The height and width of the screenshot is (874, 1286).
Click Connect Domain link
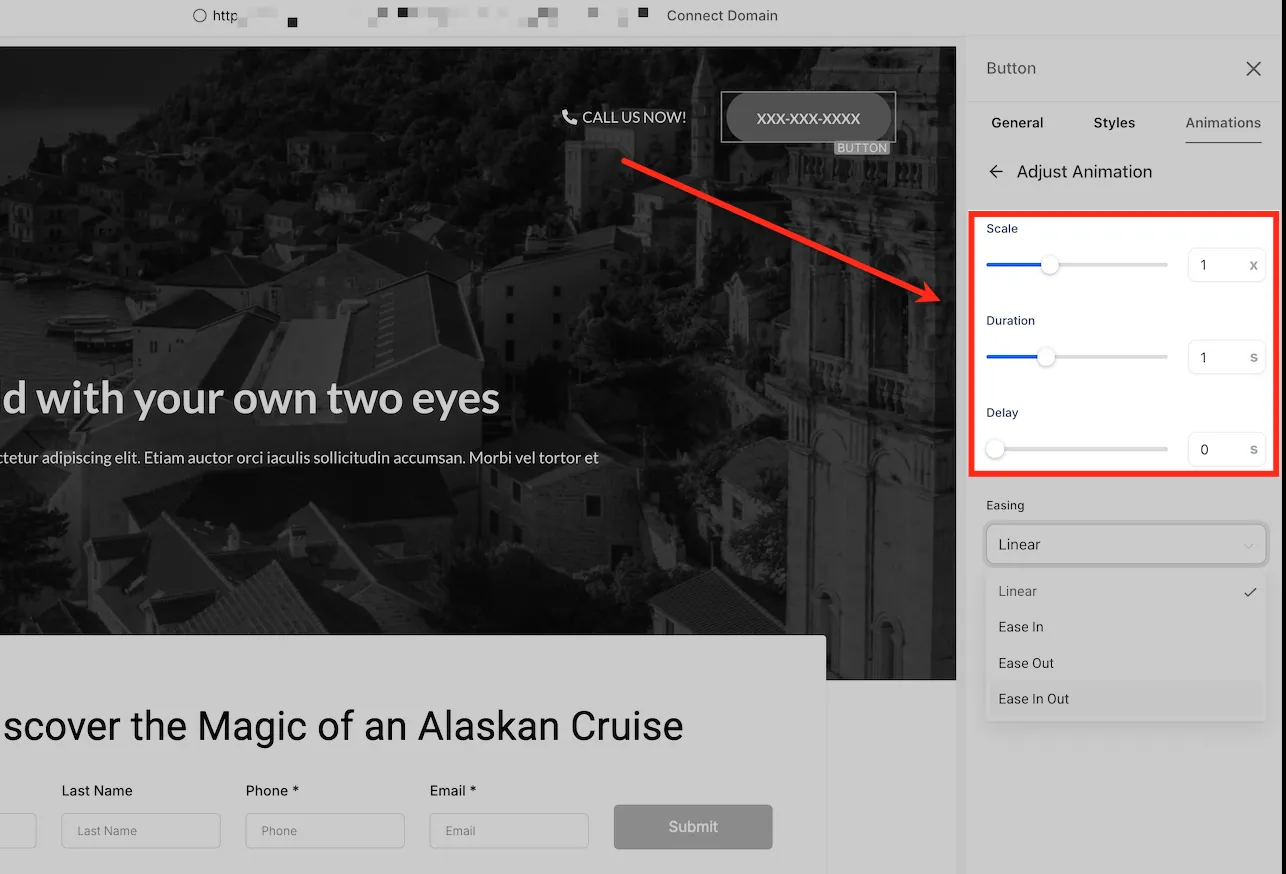[722, 16]
